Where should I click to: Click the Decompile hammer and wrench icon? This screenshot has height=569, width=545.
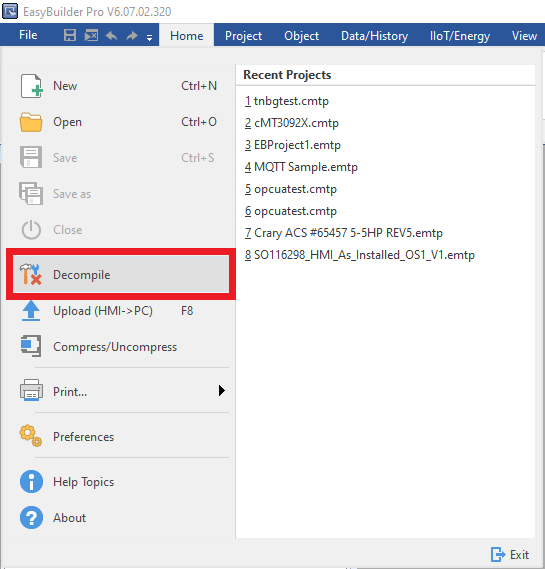pyautogui.click(x=31, y=274)
